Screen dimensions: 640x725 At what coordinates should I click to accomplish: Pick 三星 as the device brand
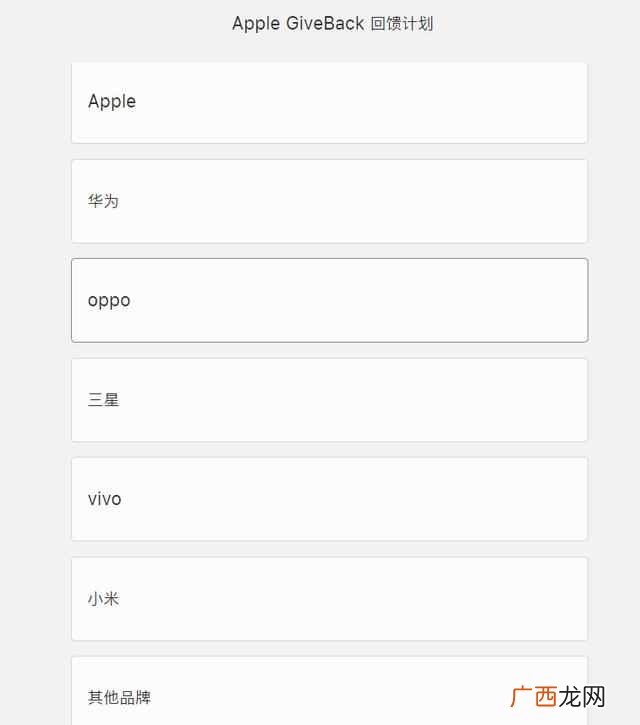click(x=329, y=400)
